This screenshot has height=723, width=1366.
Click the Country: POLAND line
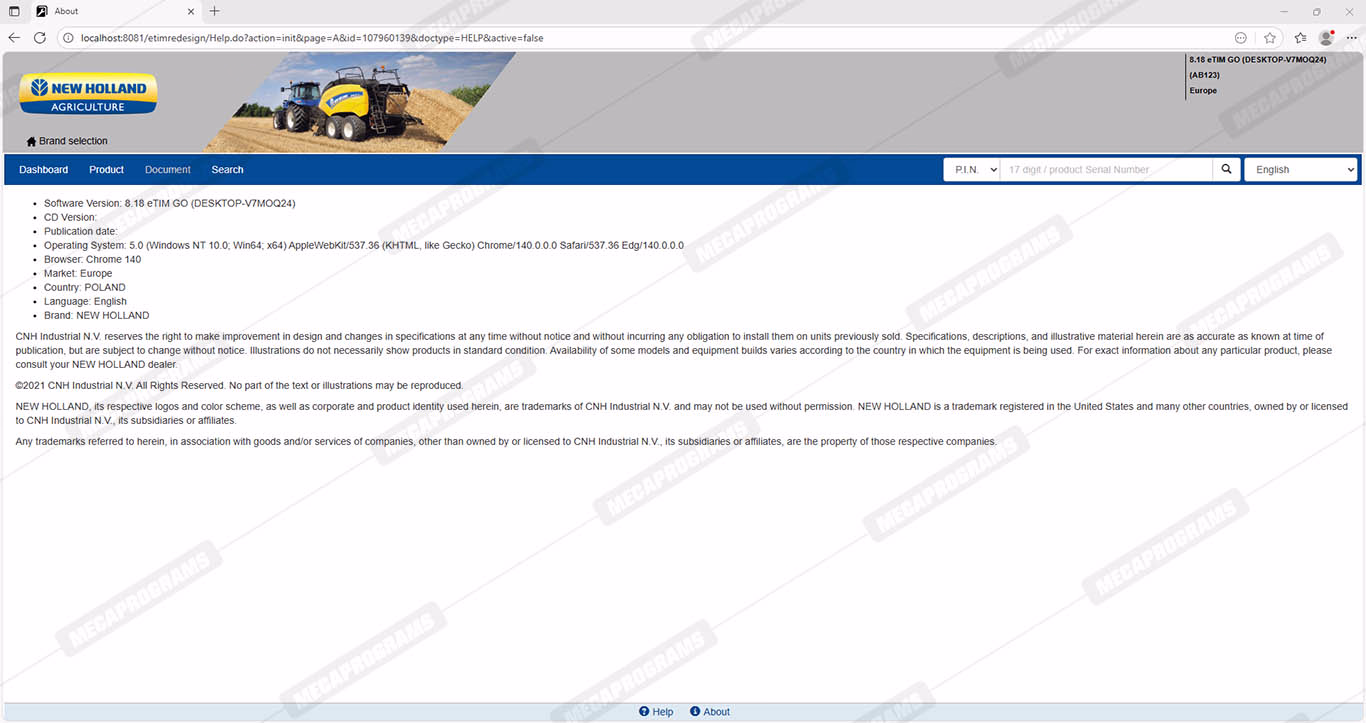click(85, 287)
